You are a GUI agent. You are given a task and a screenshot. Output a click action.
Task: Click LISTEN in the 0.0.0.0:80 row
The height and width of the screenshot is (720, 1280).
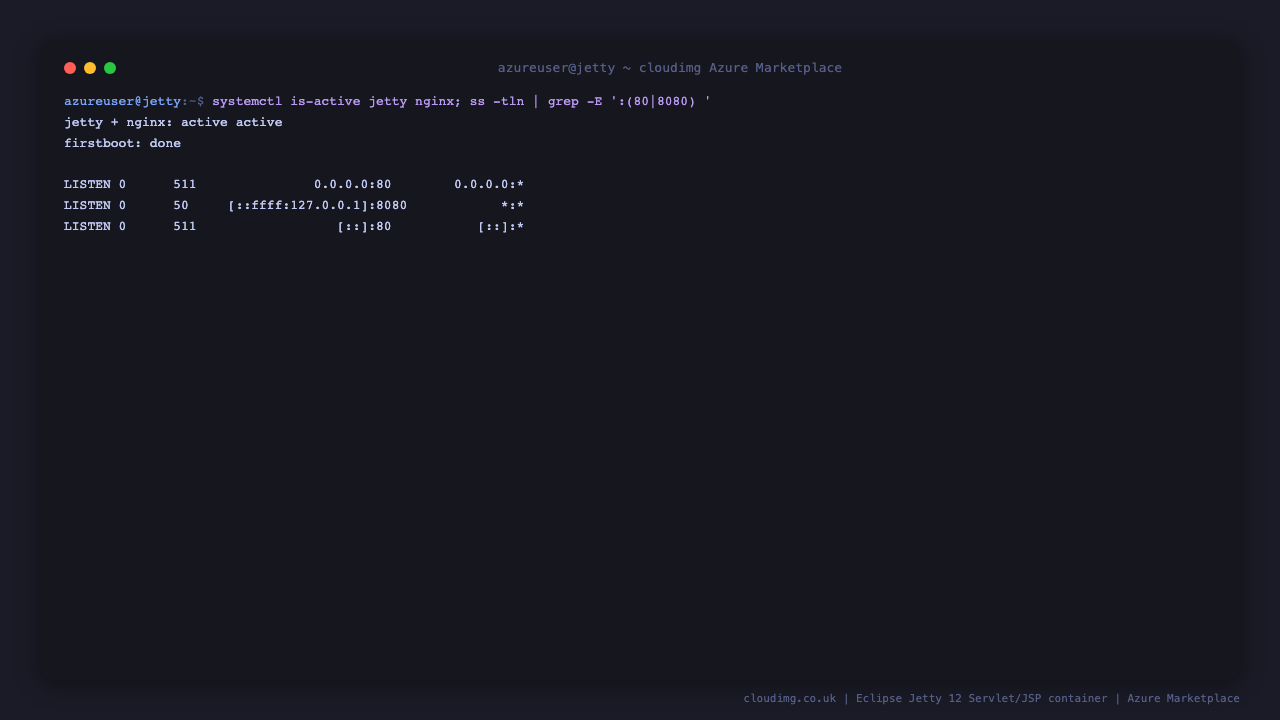pyautogui.click(x=87, y=185)
